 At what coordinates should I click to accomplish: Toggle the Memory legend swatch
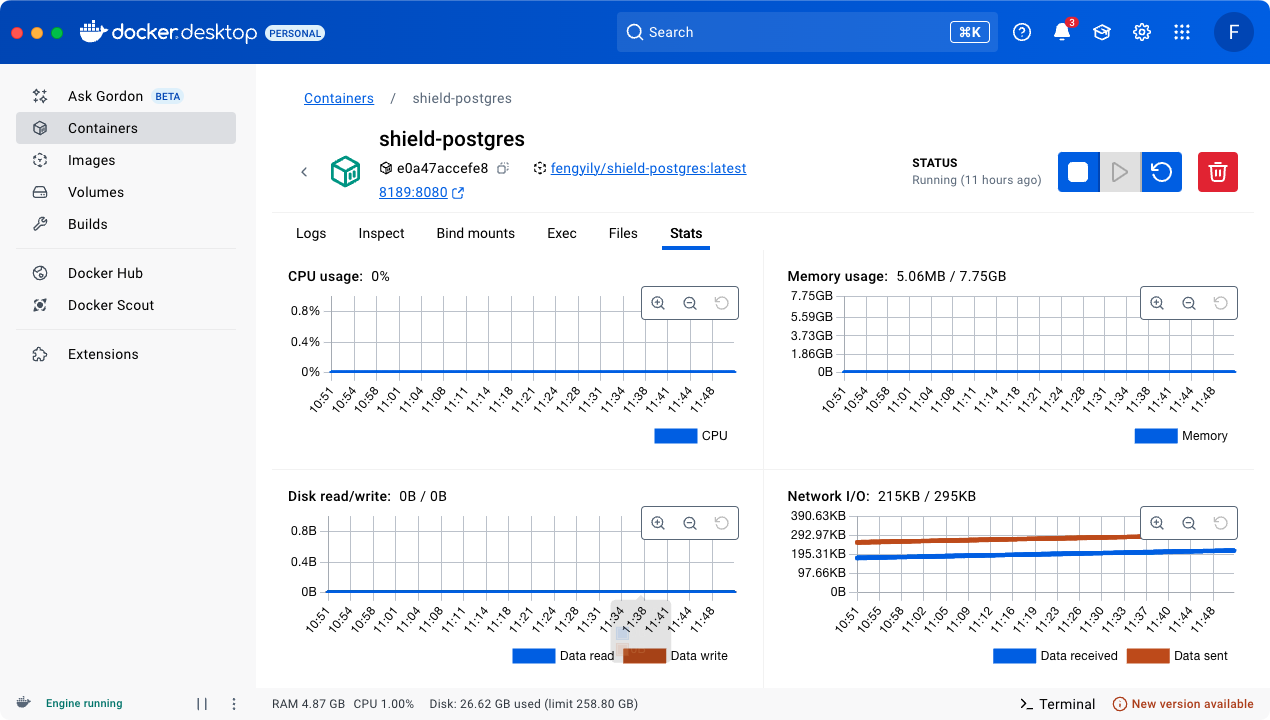click(1156, 436)
